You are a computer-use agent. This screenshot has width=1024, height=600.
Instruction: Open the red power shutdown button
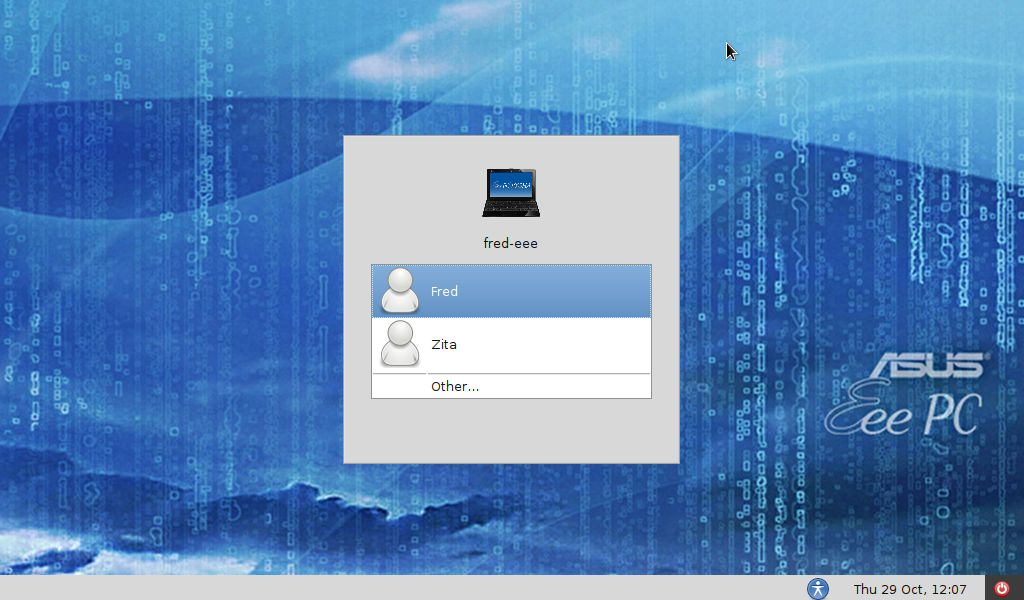tap(1001, 588)
